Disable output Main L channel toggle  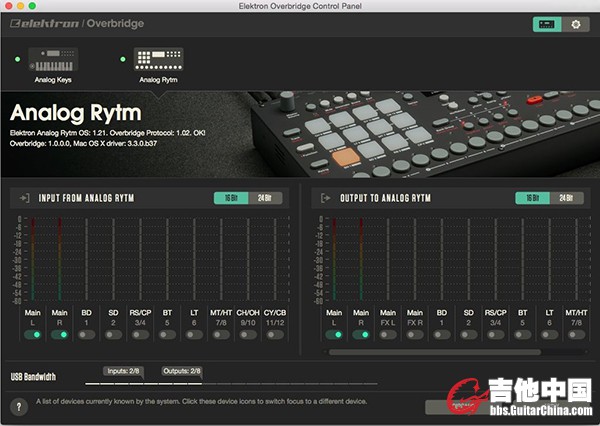(x=334, y=335)
